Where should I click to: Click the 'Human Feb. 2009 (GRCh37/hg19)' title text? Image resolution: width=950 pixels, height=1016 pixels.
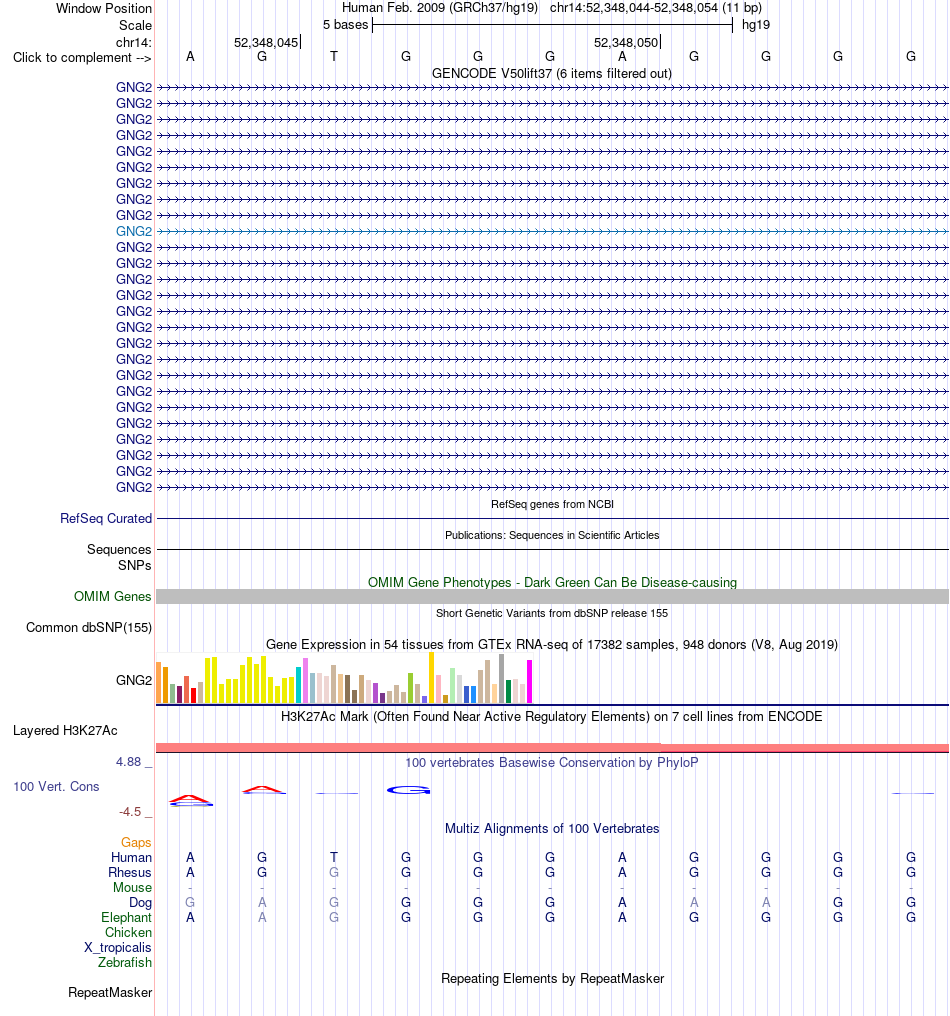click(x=440, y=8)
